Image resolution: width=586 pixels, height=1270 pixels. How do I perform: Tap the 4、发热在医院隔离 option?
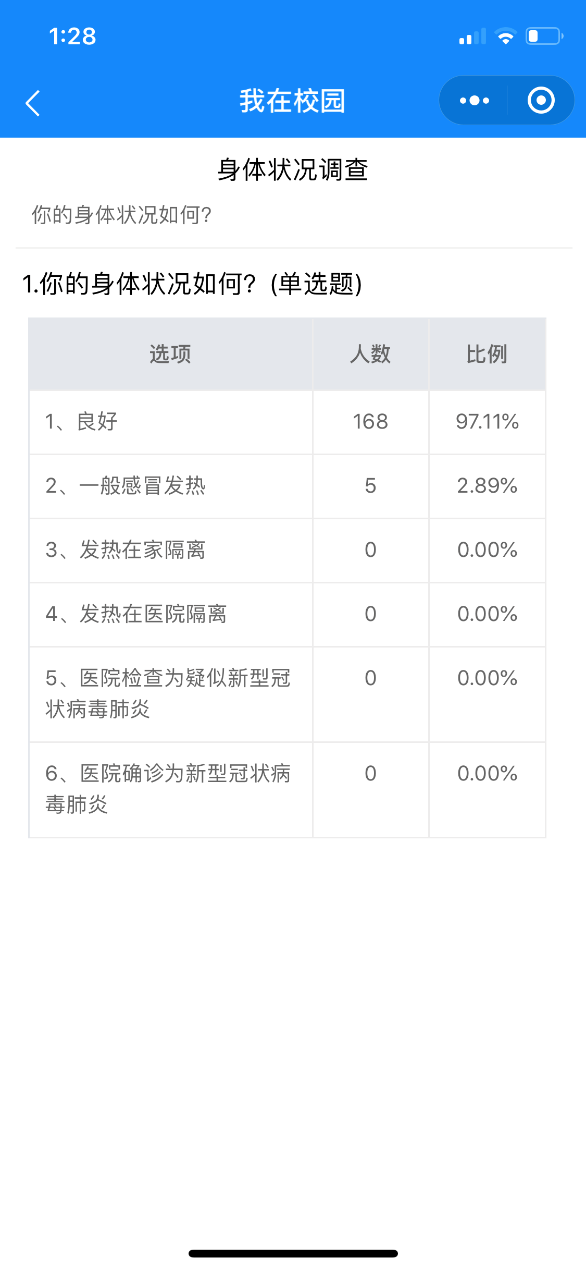pyautogui.click(x=136, y=614)
